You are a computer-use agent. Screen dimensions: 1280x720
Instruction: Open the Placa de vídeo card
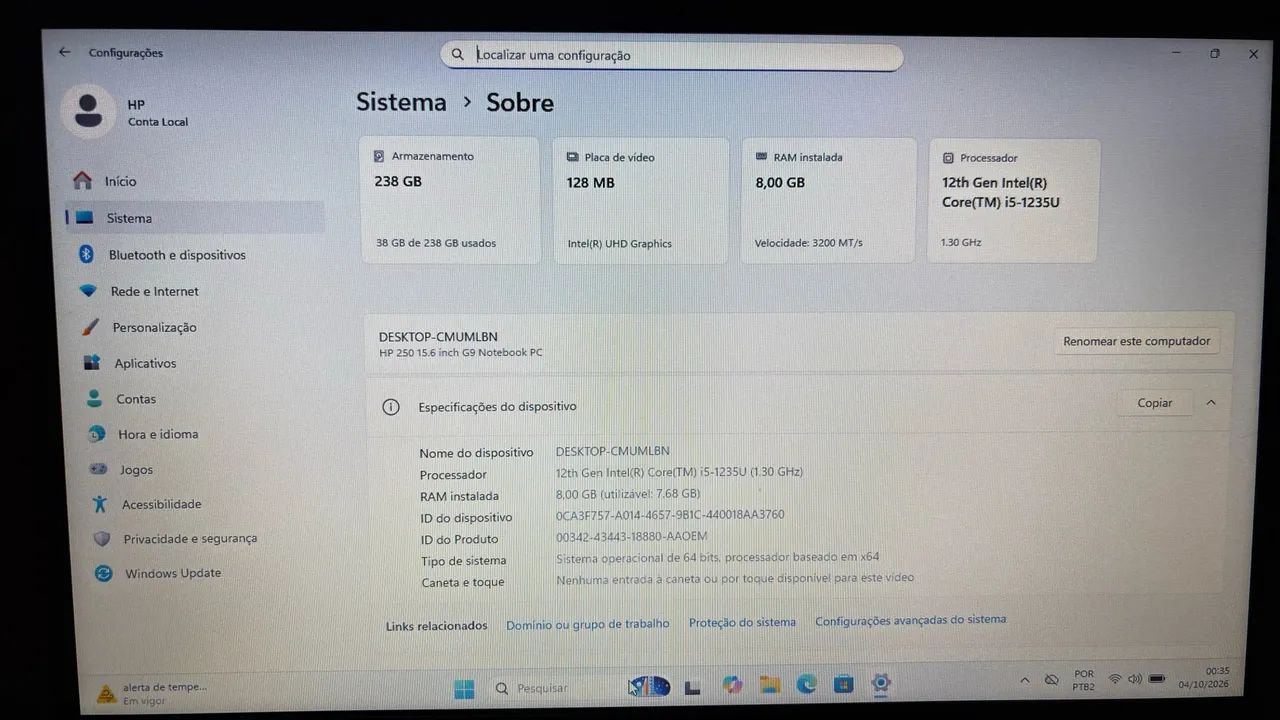(640, 200)
